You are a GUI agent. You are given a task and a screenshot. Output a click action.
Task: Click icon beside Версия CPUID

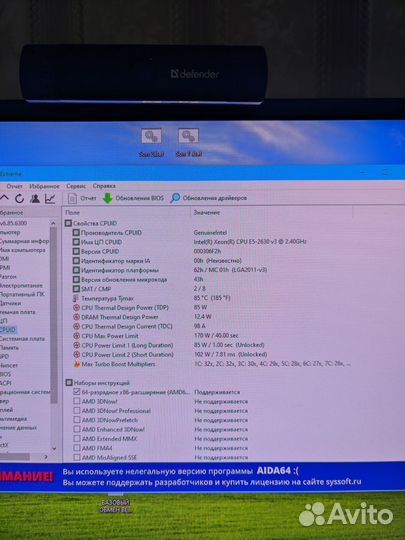[x=76, y=251]
